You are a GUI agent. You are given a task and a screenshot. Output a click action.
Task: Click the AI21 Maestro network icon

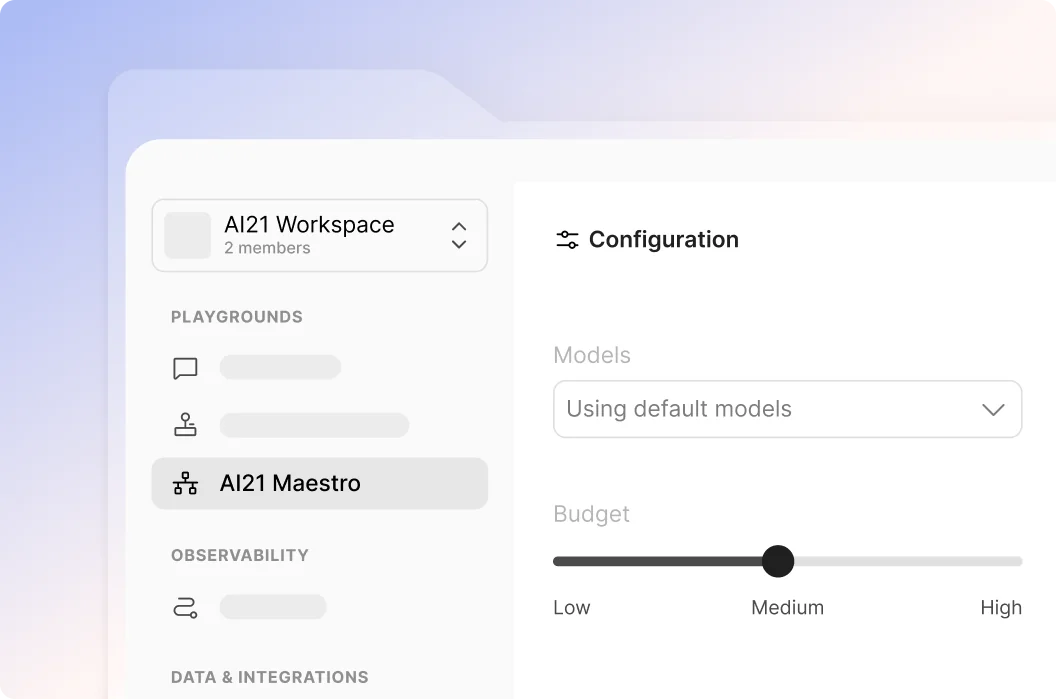click(185, 484)
